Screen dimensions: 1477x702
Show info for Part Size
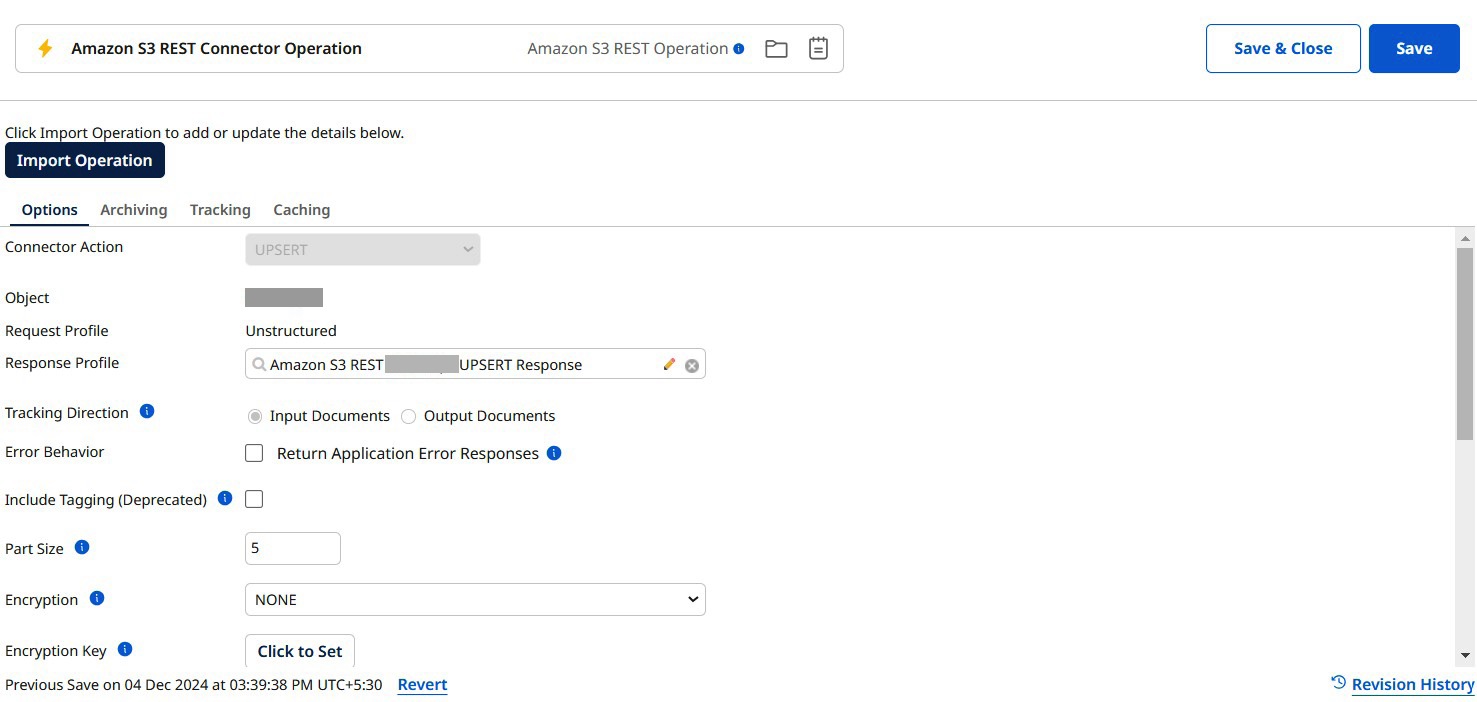[x=83, y=547]
